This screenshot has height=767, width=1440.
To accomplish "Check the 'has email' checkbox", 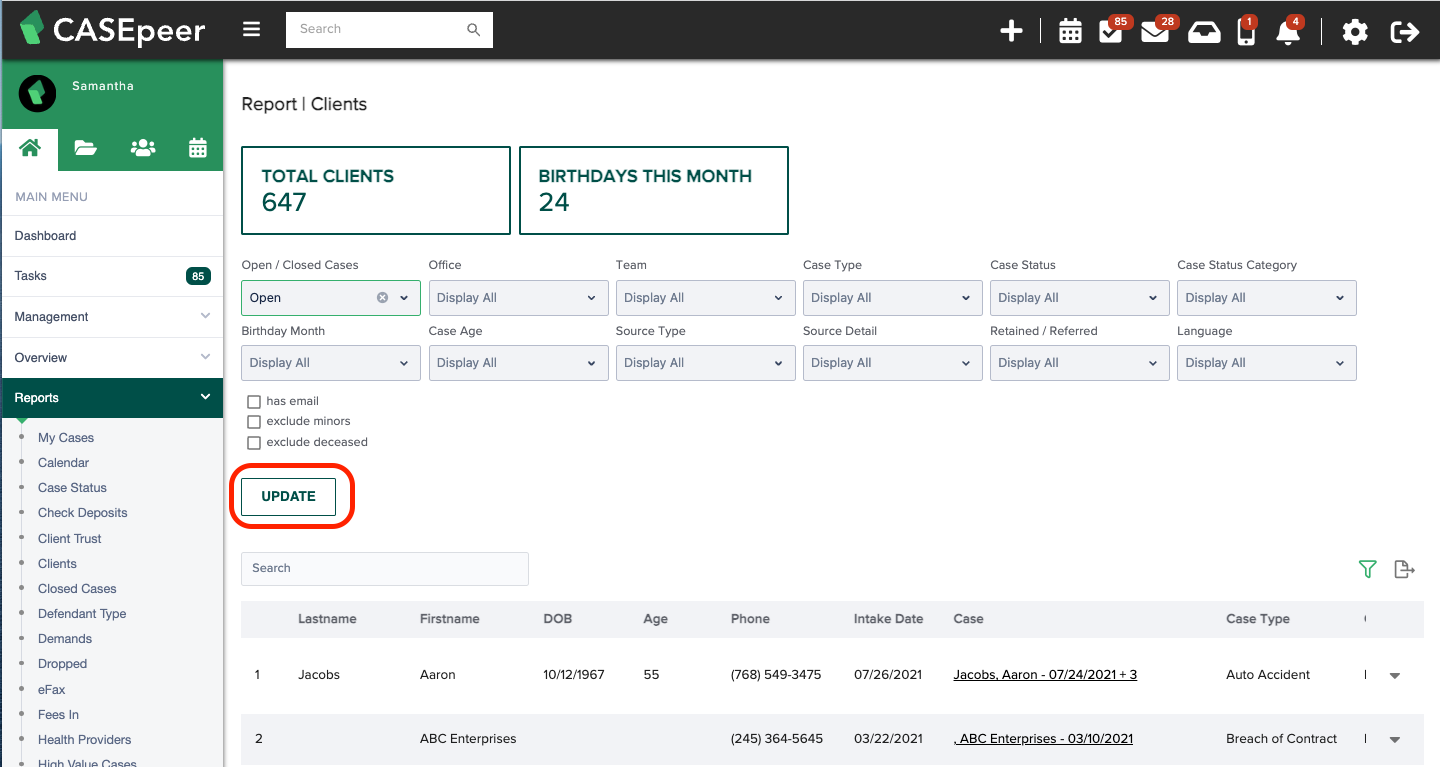I will tap(254, 402).
